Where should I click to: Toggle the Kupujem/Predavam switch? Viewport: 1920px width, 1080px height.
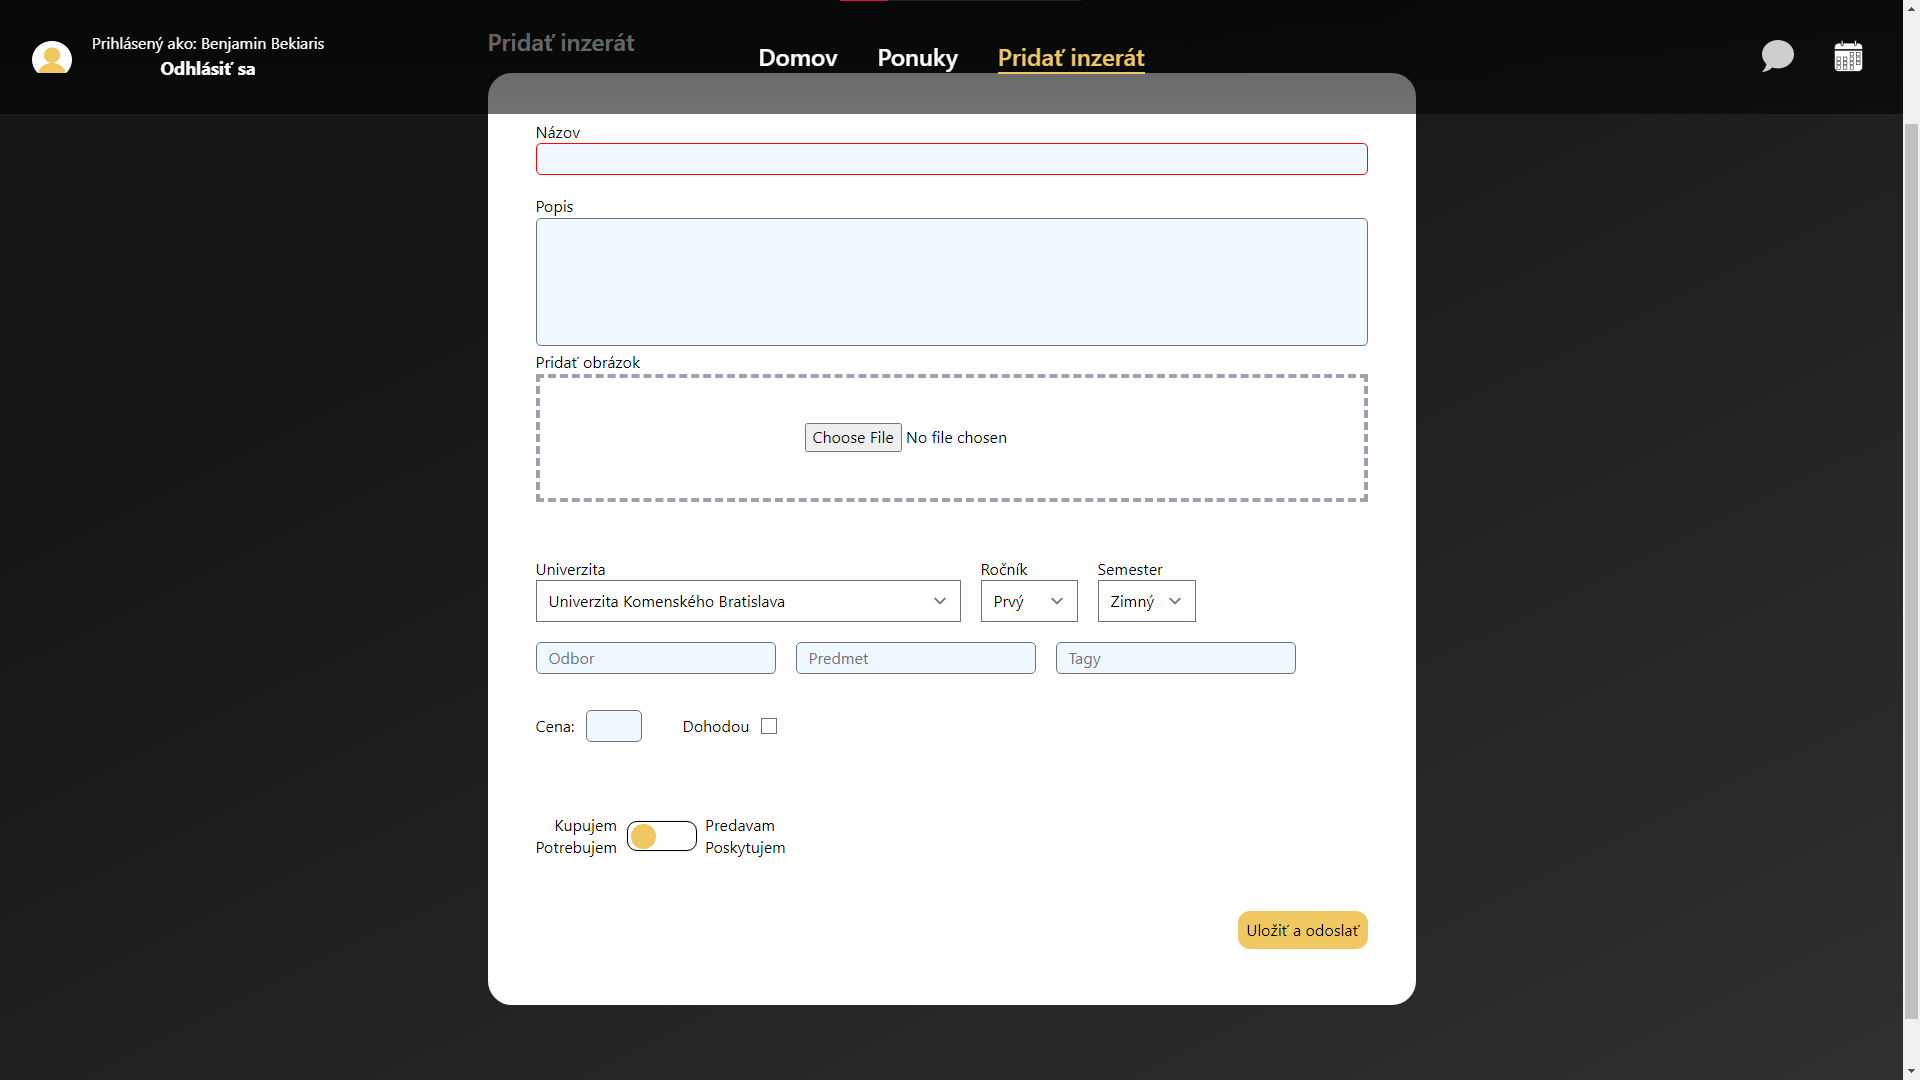click(x=661, y=836)
